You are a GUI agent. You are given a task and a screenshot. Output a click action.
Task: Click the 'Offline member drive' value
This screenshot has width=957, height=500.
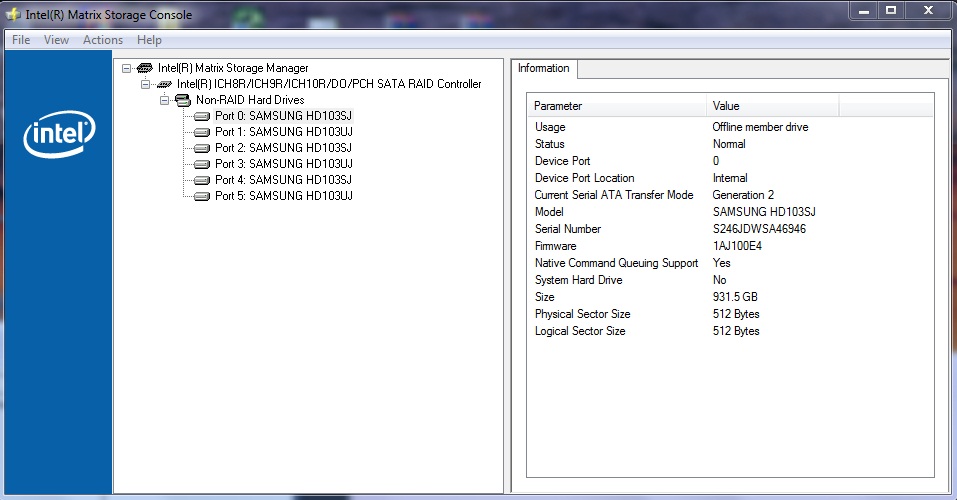pos(760,127)
